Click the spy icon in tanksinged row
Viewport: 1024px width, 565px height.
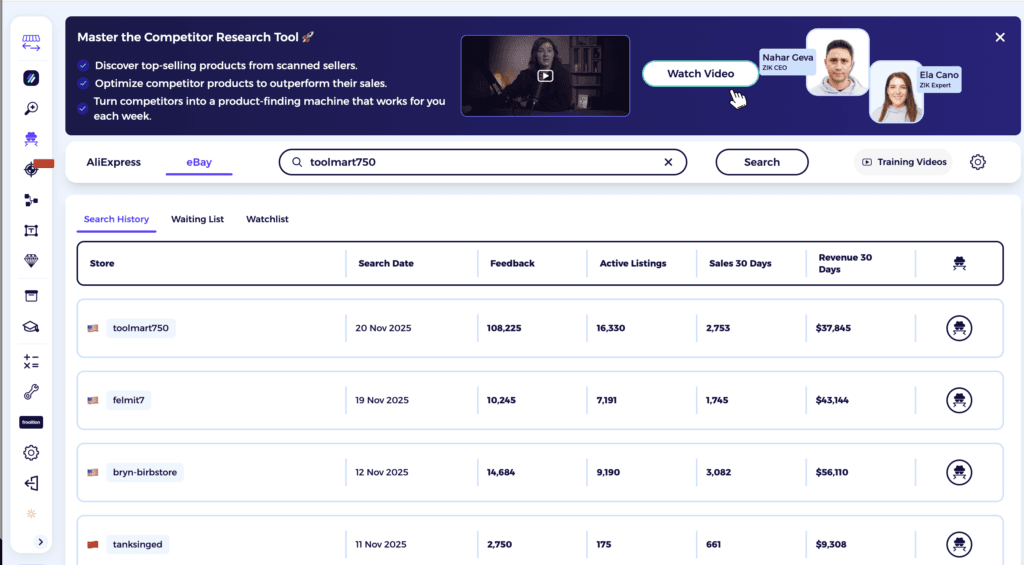959,544
